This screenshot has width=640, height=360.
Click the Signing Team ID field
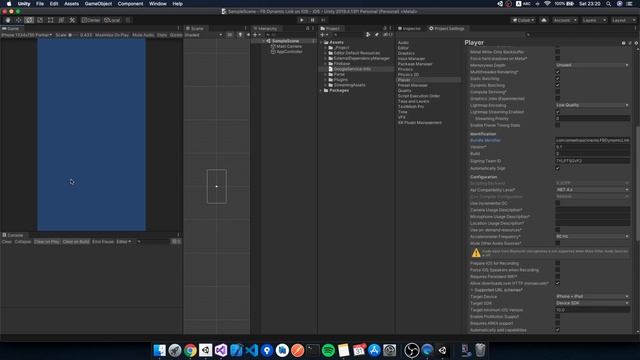pos(592,161)
